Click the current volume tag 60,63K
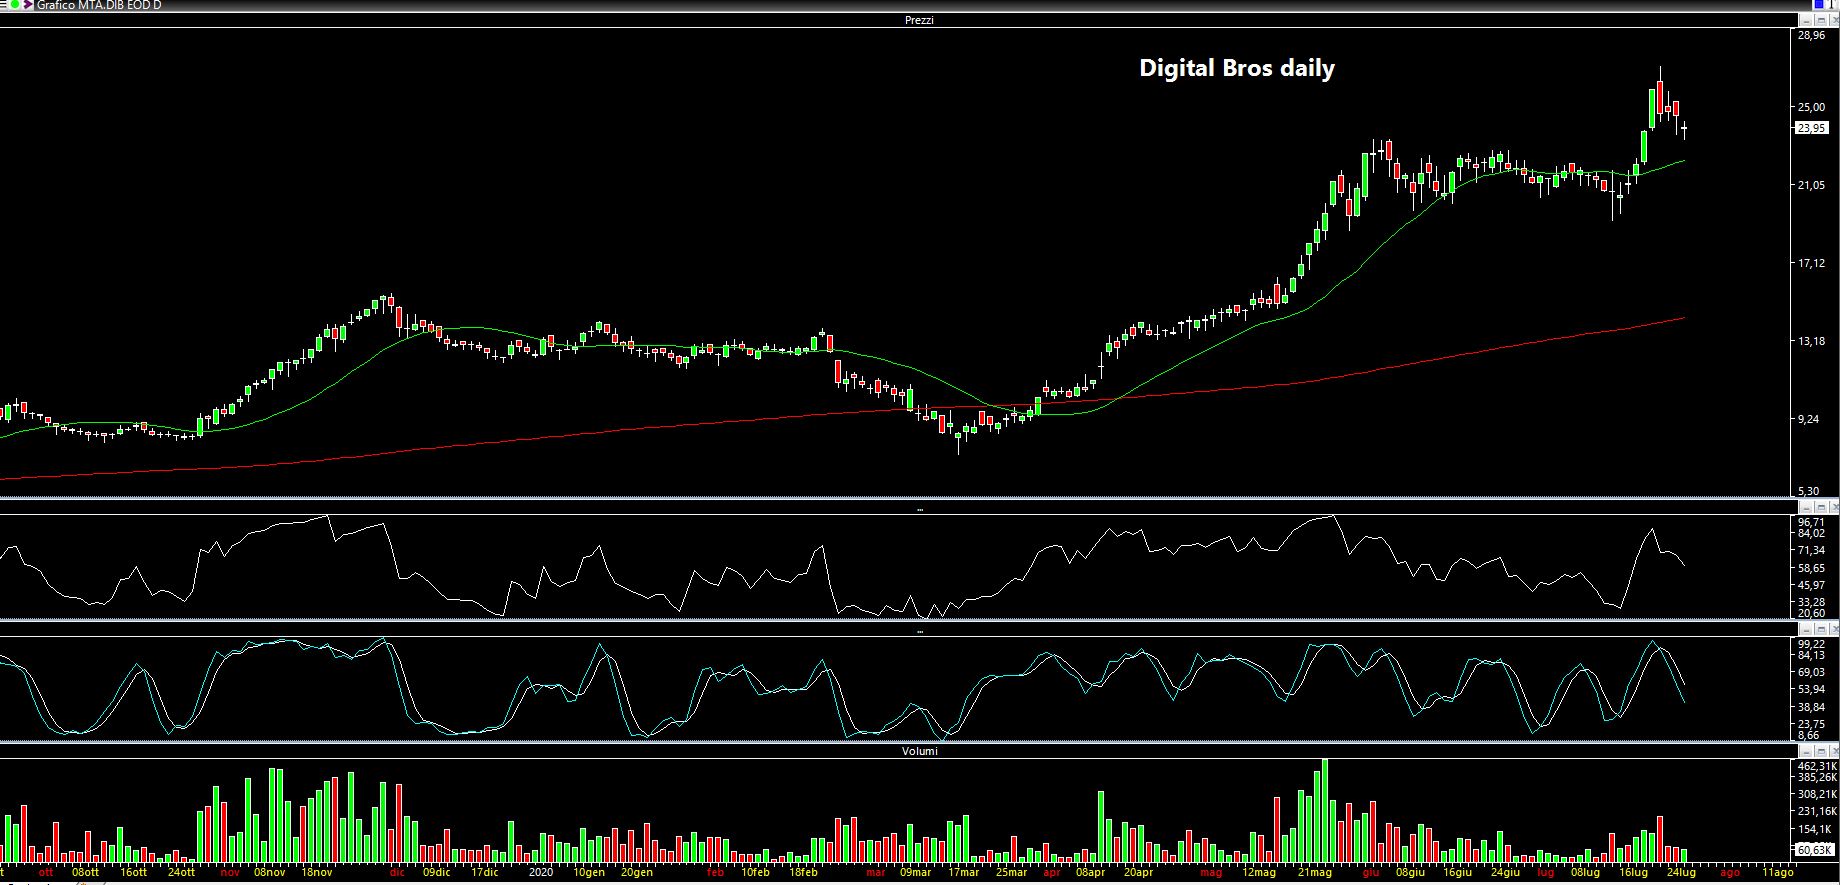 [1815, 849]
